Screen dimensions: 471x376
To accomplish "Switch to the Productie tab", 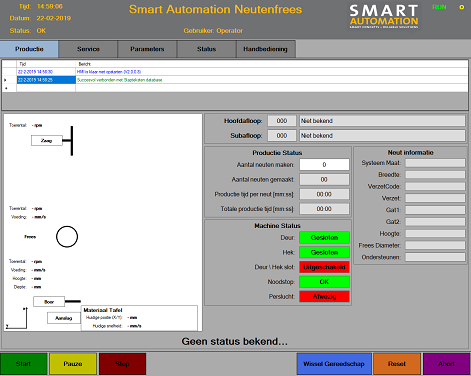I will (29, 49).
